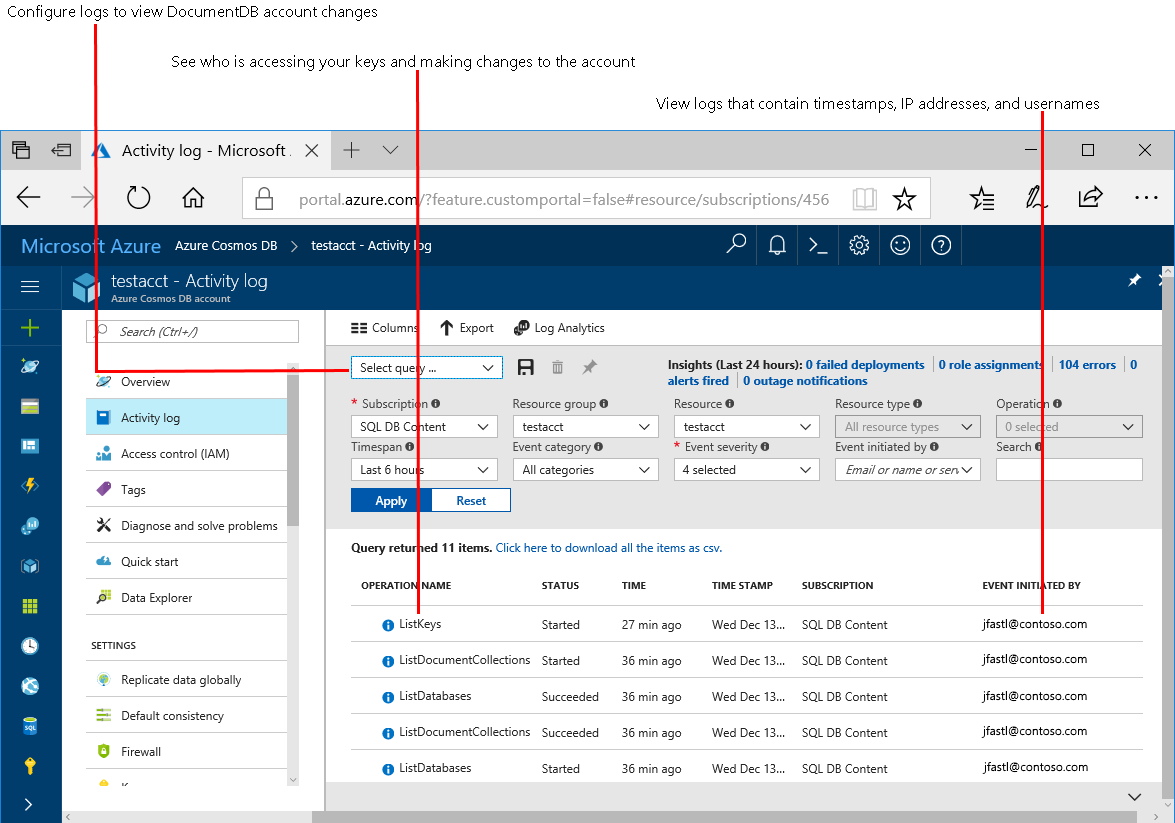Open Log Analytics from the toolbar
Image resolution: width=1175 pixels, height=823 pixels.
click(559, 328)
